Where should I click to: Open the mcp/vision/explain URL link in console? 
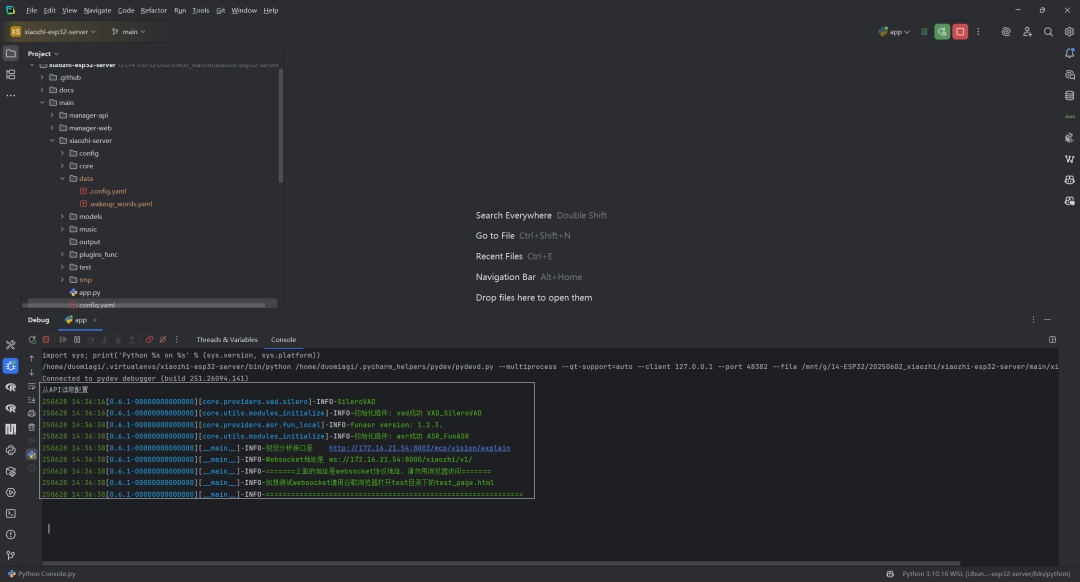(419, 448)
